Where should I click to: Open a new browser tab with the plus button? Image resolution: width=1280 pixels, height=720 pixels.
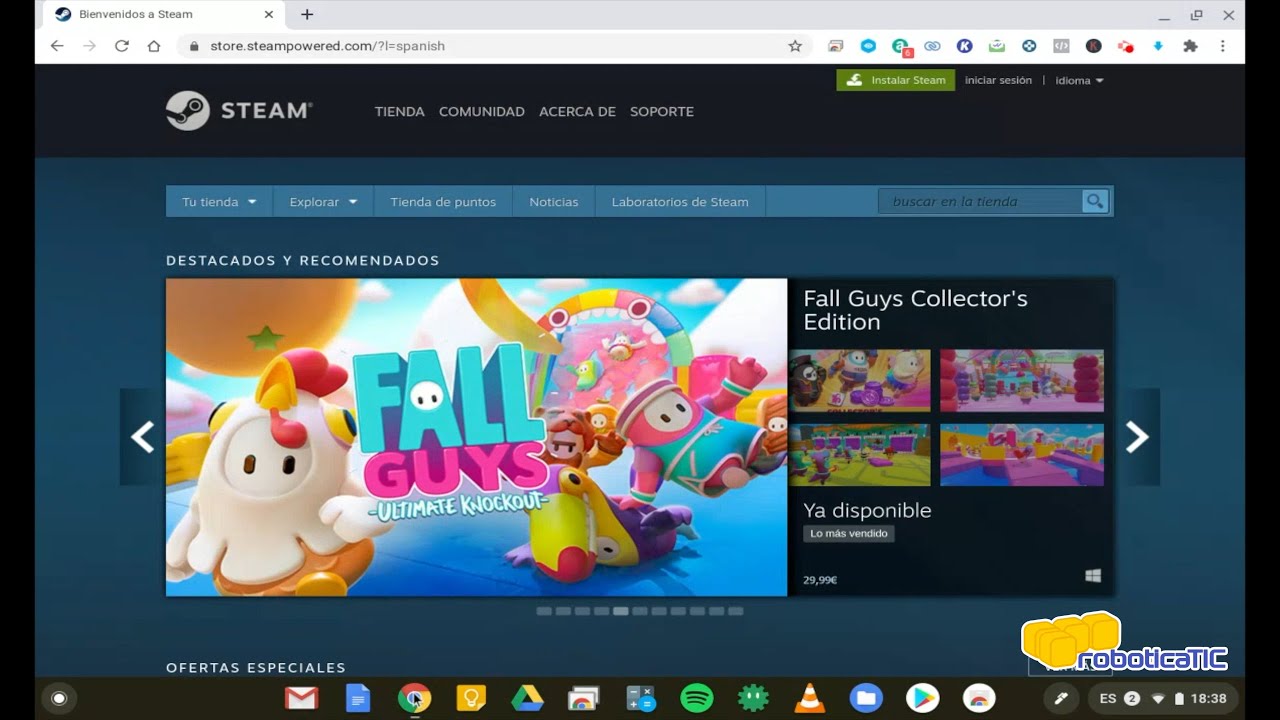(x=307, y=14)
